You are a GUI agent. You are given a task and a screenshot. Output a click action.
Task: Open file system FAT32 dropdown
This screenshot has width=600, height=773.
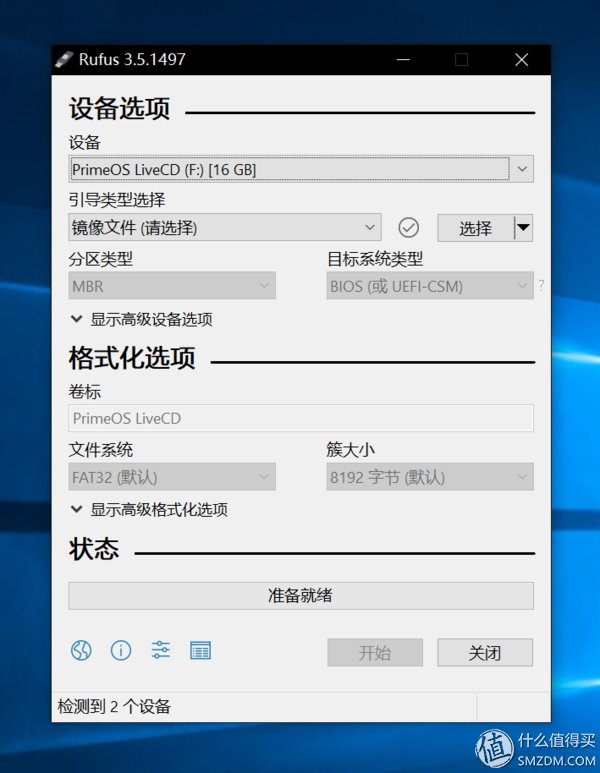[x=172, y=477]
